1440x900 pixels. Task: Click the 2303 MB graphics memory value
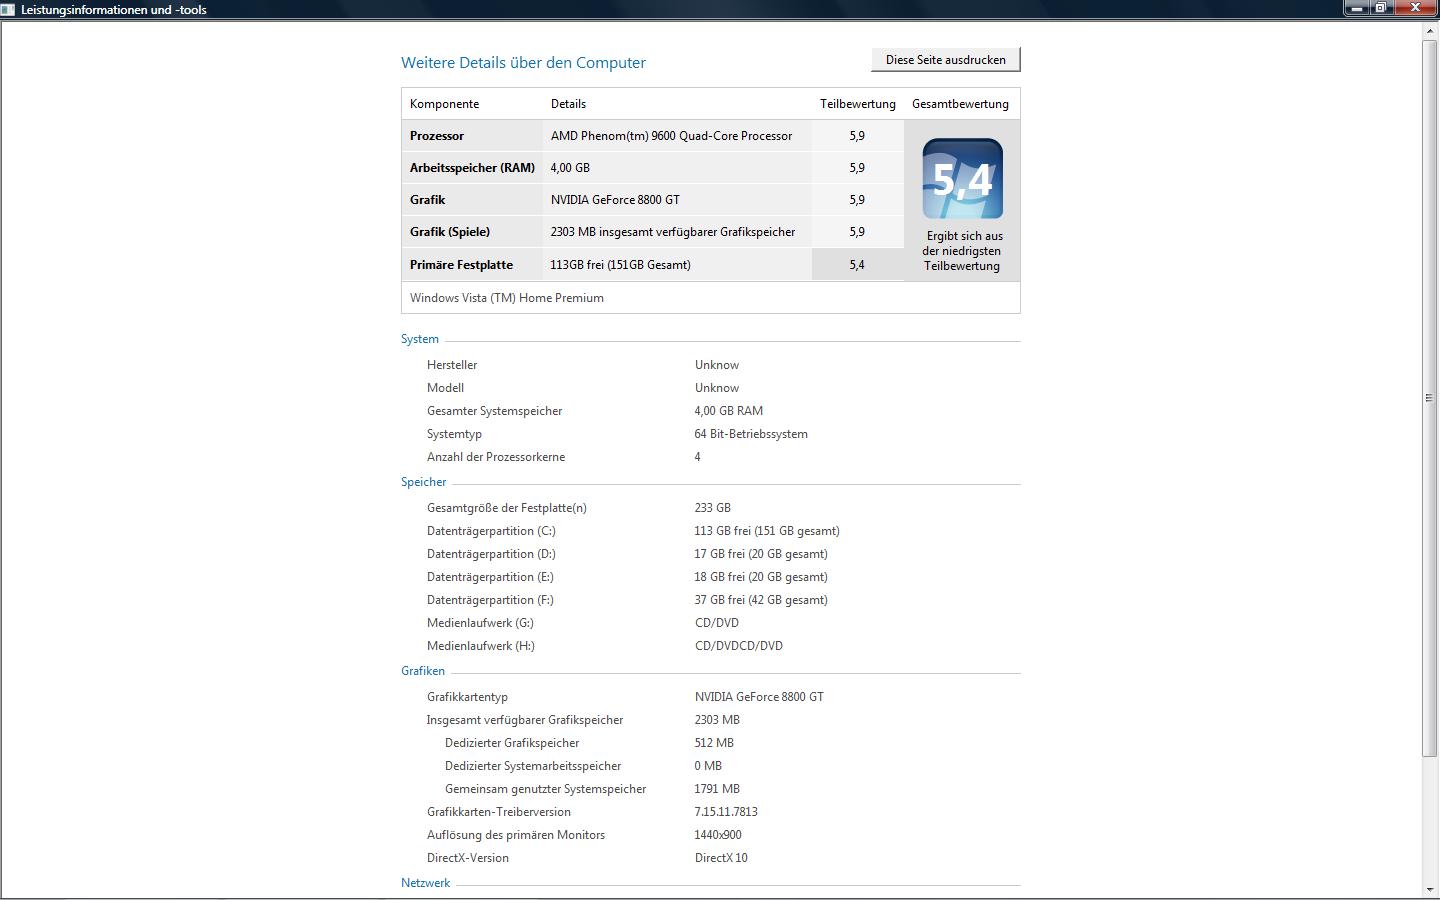coord(717,720)
